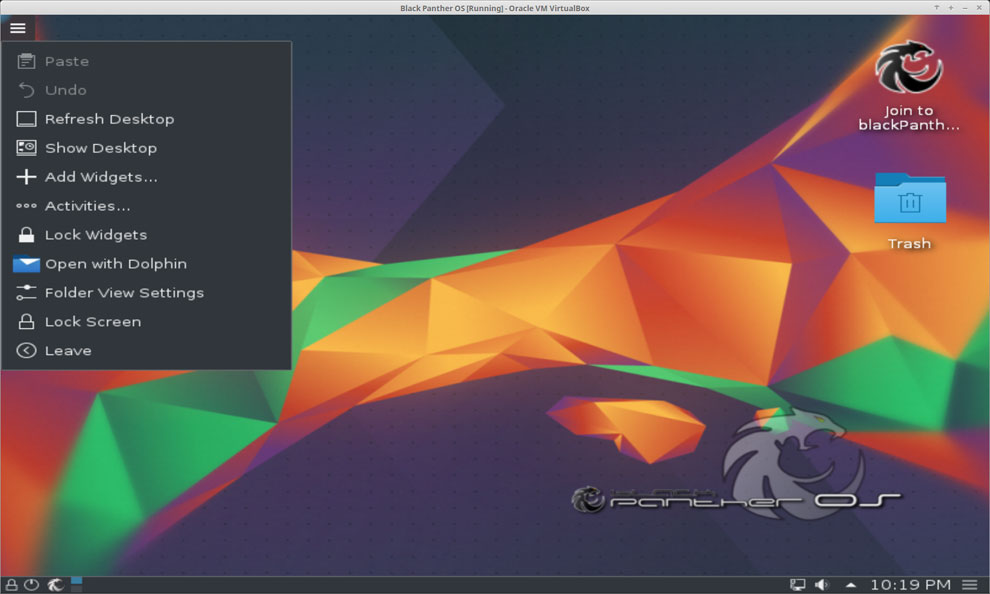Click the power icon in the bottom panel
The width and height of the screenshot is (990, 594).
coord(32,585)
